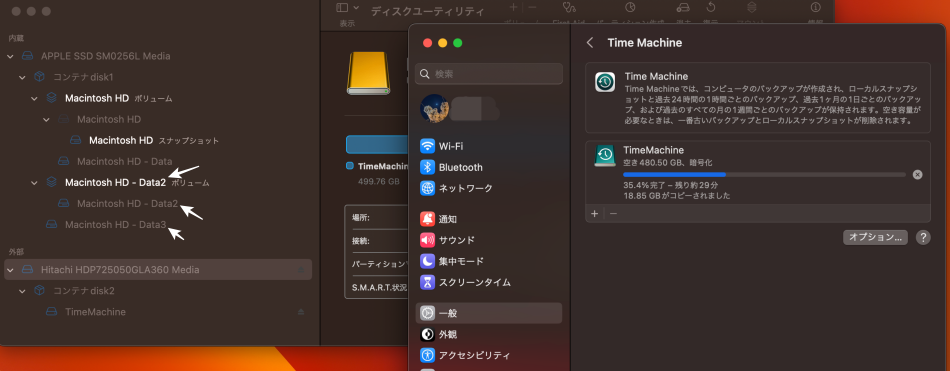Open スクリーンタイム settings in sidebar
The image size is (950, 371).
click(489, 282)
